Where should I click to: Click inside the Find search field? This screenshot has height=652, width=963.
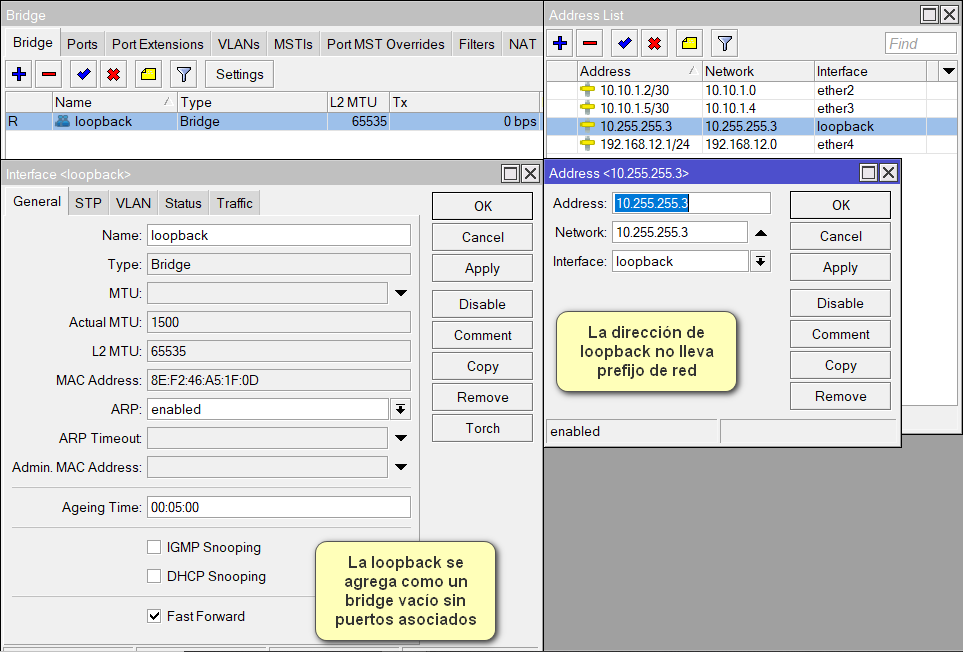coord(919,43)
